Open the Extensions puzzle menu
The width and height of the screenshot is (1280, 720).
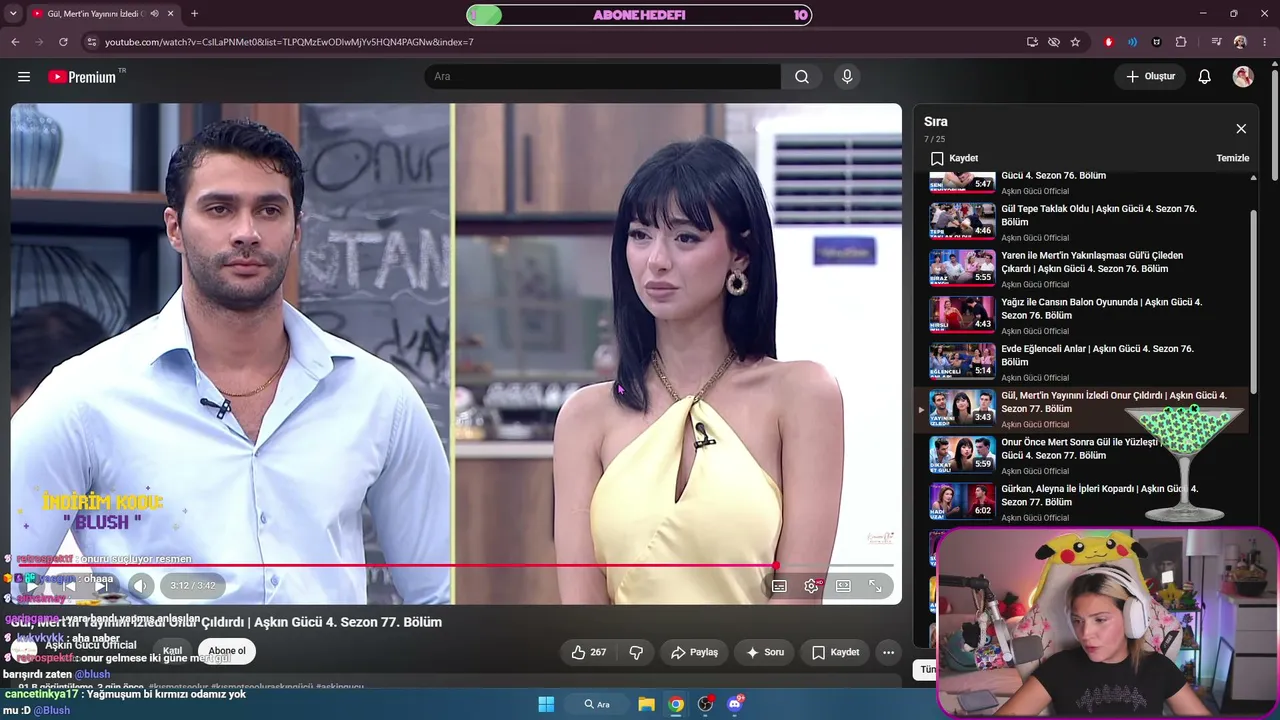click(x=1181, y=42)
